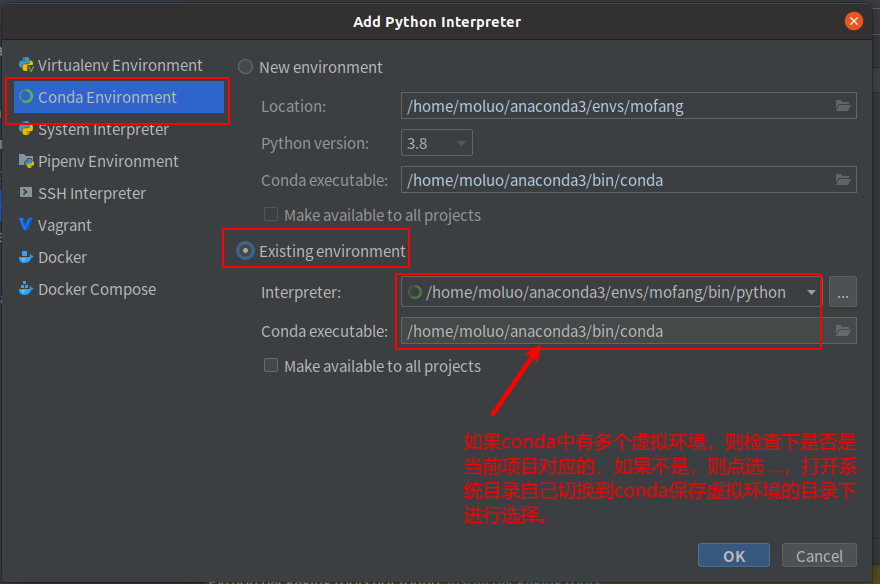880x584 pixels.
Task: Confirm with the OK button
Action: pyautogui.click(x=734, y=555)
